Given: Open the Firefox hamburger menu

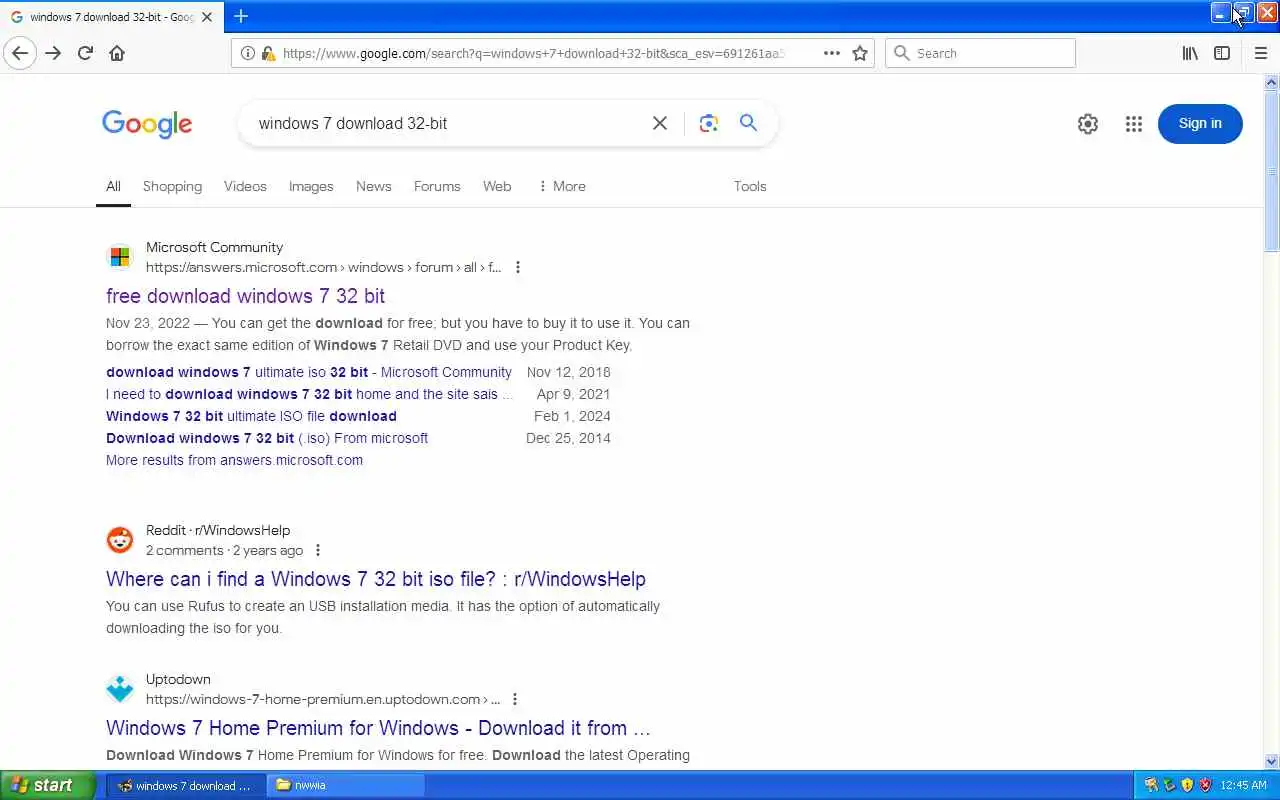Looking at the screenshot, I should click(x=1261, y=53).
